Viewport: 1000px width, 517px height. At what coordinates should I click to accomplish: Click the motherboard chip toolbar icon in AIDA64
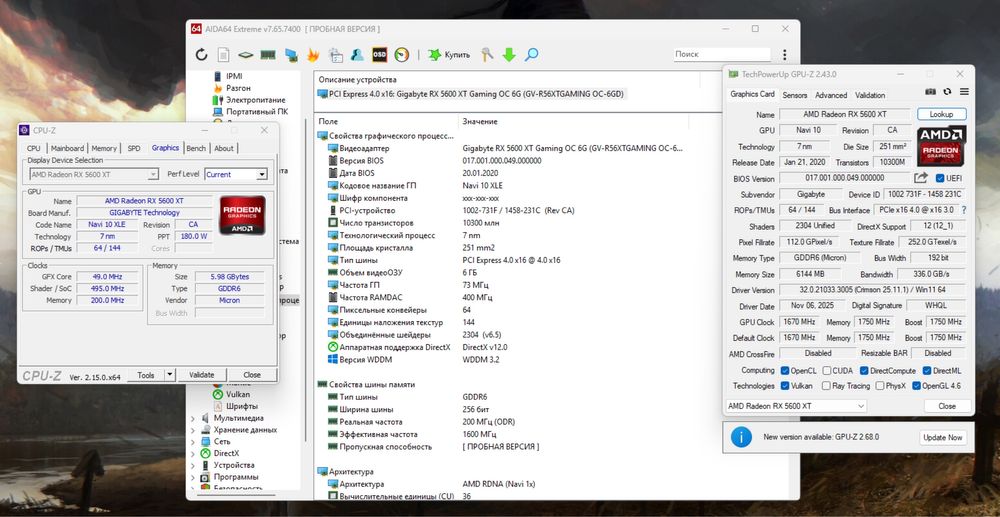point(246,55)
